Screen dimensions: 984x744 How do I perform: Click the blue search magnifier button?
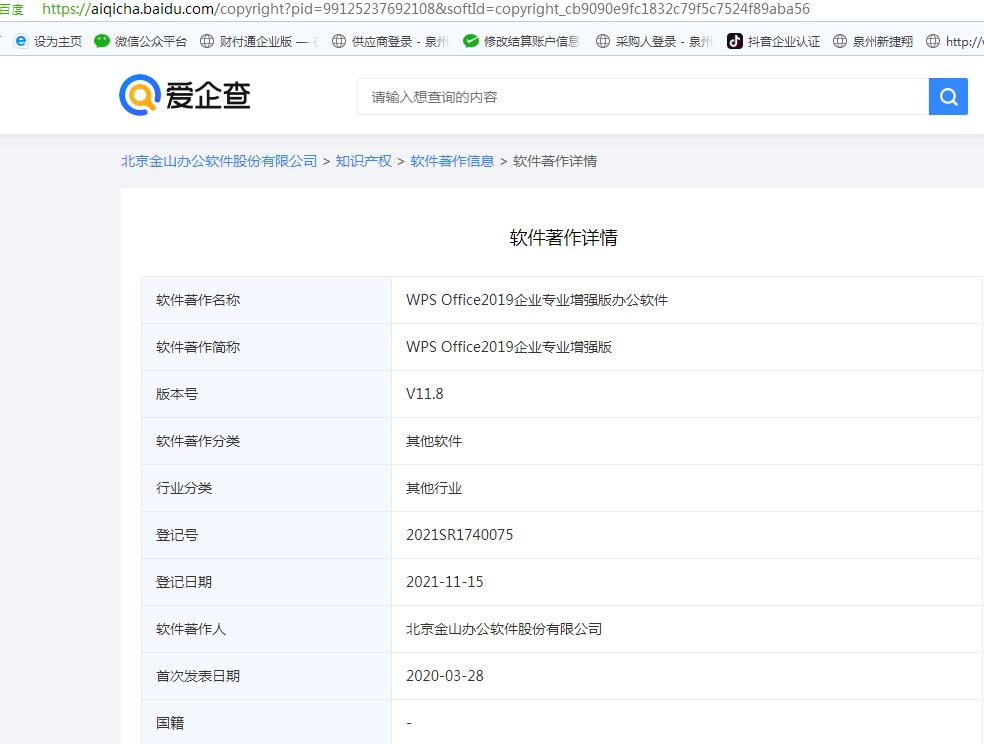tap(948, 97)
